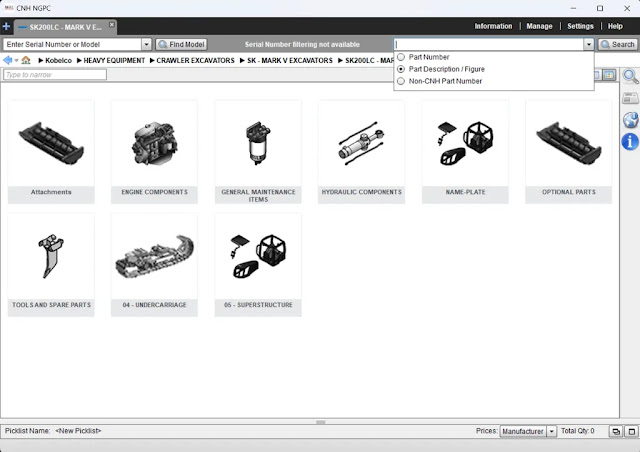The height and width of the screenshot is (452, 640).
Task: Open the blue info icon in sidebar
Action: 630,142
